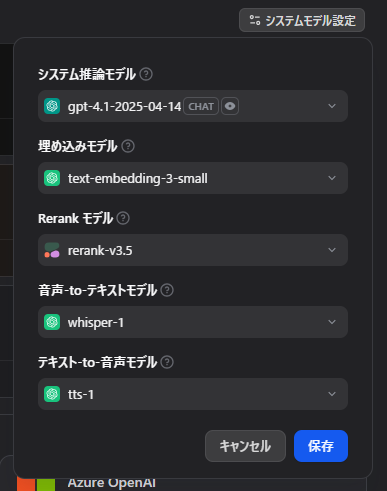
Task: Click help icon beside 音声-to-テキストモデル
Action: [167, 290]
